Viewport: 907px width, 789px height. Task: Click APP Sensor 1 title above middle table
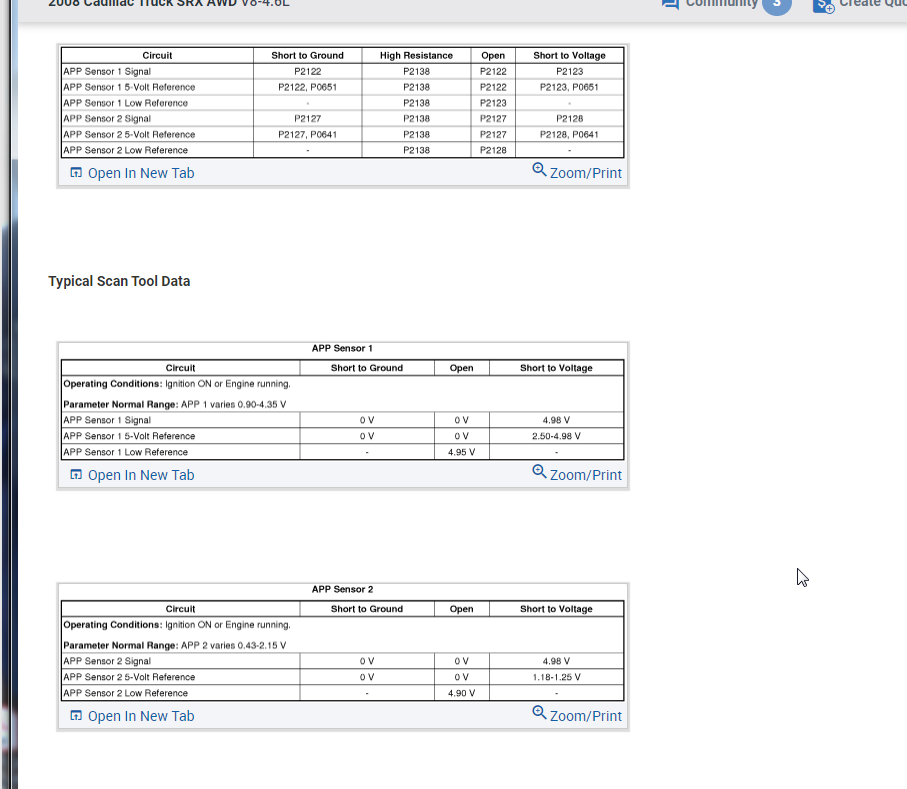[342, 348]
